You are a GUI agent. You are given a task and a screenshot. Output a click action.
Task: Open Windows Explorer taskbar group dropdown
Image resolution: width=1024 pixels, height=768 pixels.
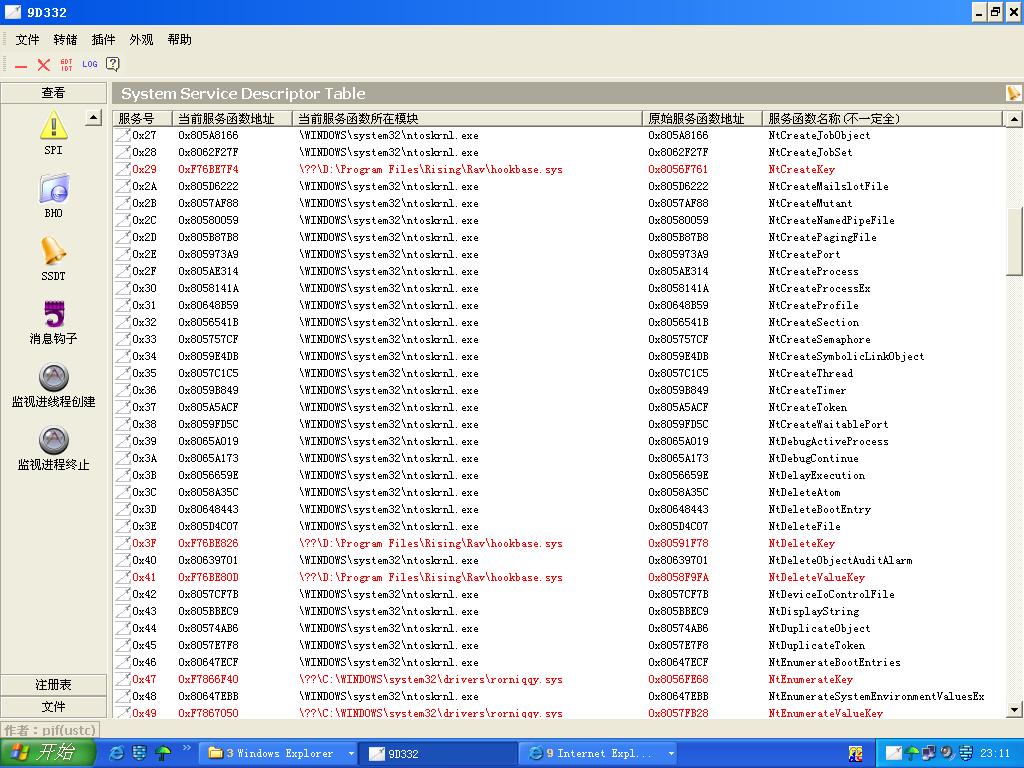(351, 753)
